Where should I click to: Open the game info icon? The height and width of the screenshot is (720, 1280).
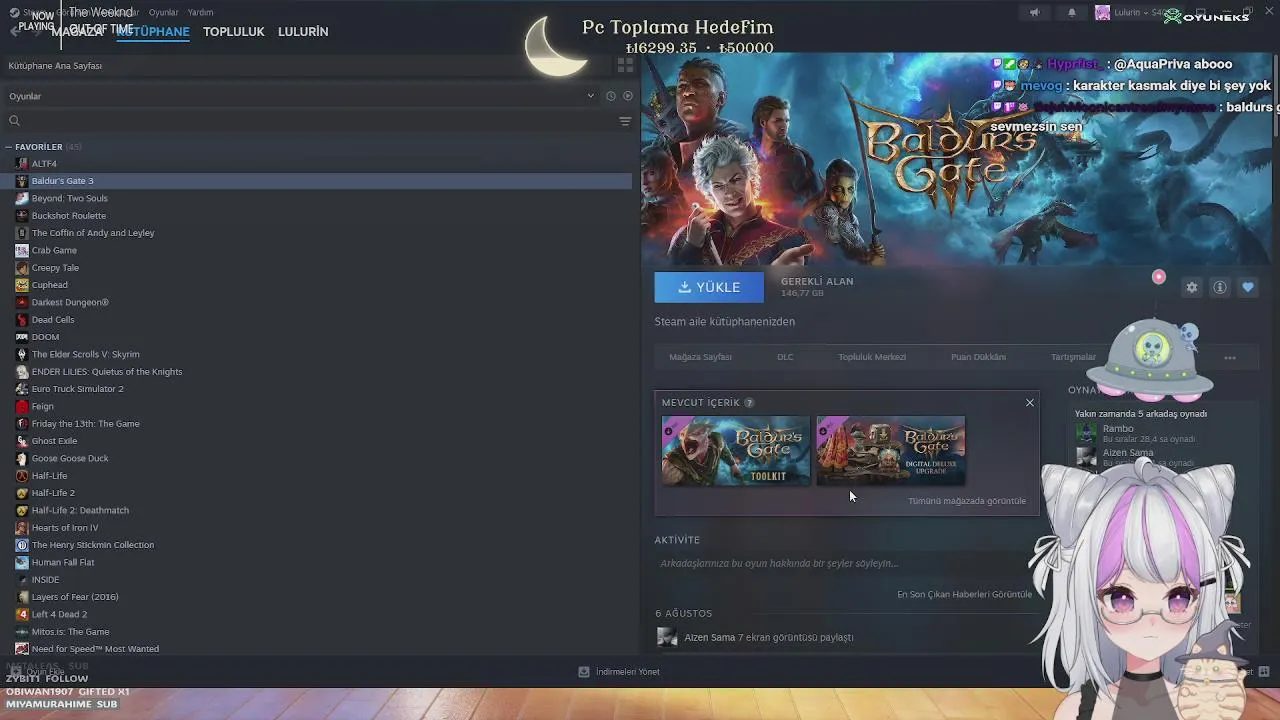[1219, 287]
